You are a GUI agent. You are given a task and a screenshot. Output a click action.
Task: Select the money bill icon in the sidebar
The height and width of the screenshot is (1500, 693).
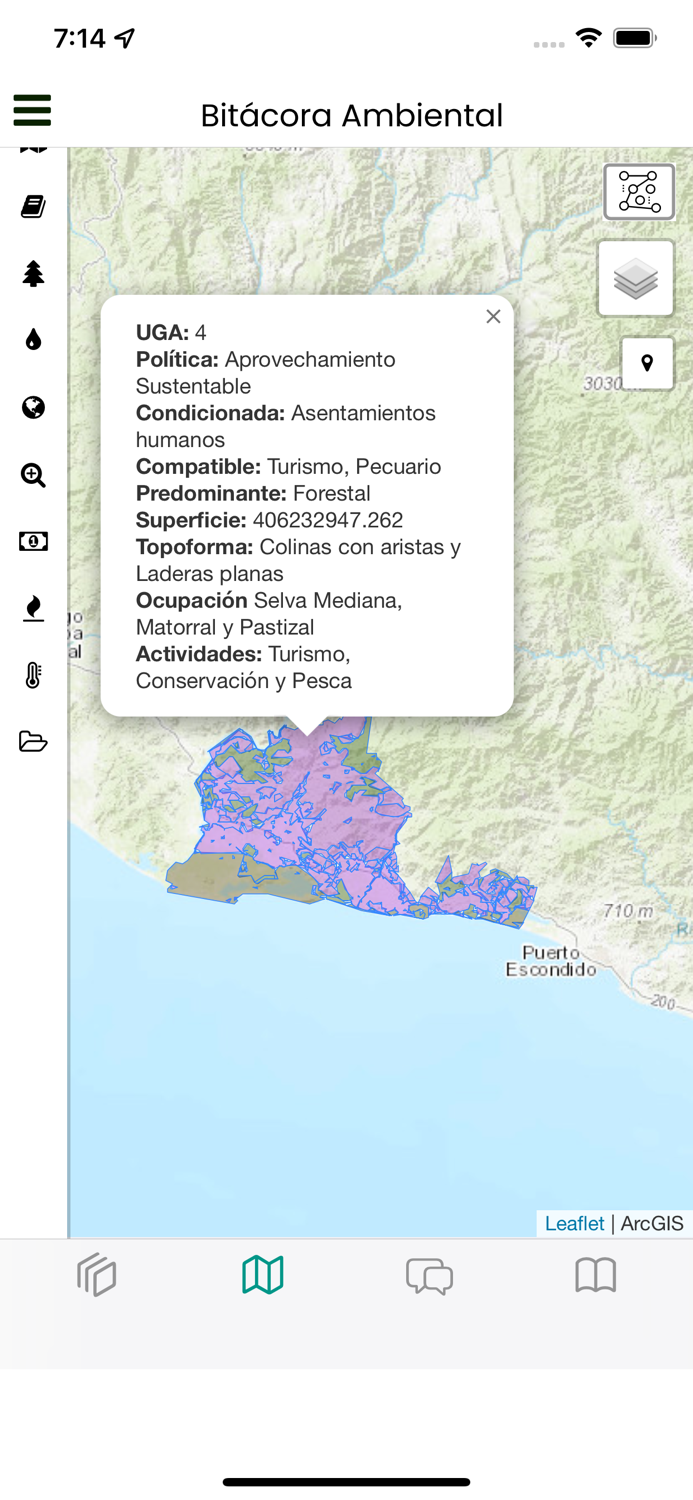click(31, 541)
